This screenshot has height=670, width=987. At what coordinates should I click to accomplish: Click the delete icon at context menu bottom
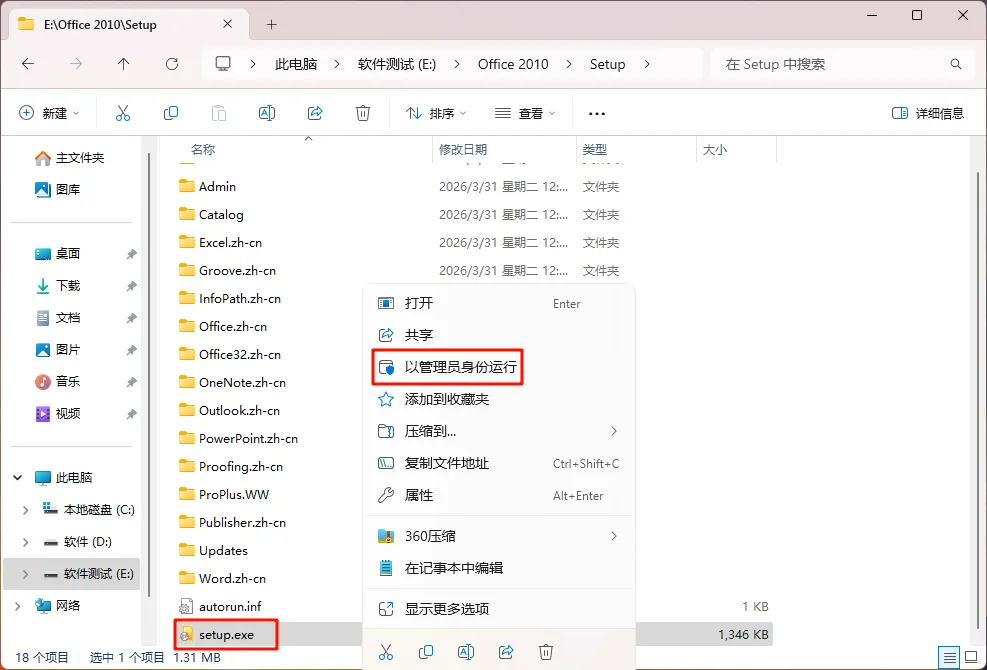point(546,652)
